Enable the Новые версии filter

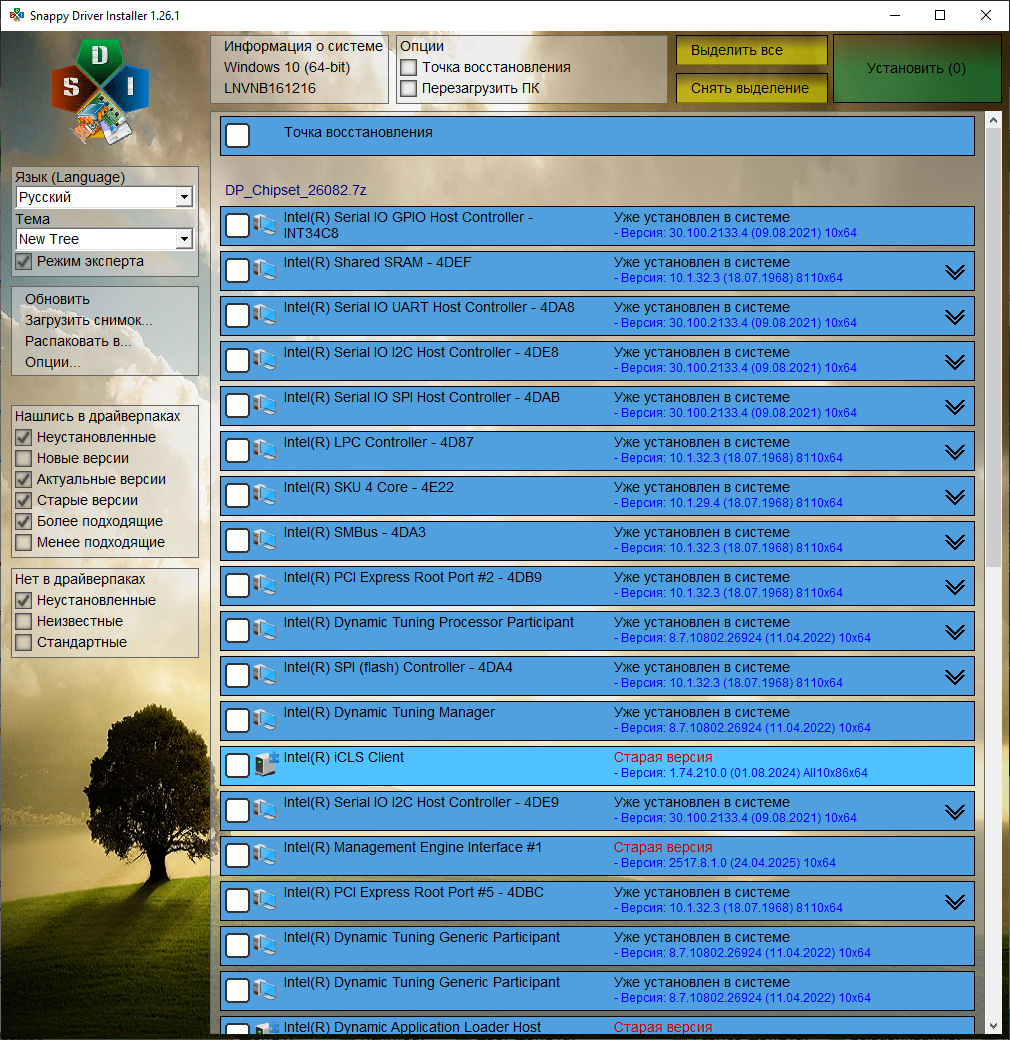(x=24, y=458)
